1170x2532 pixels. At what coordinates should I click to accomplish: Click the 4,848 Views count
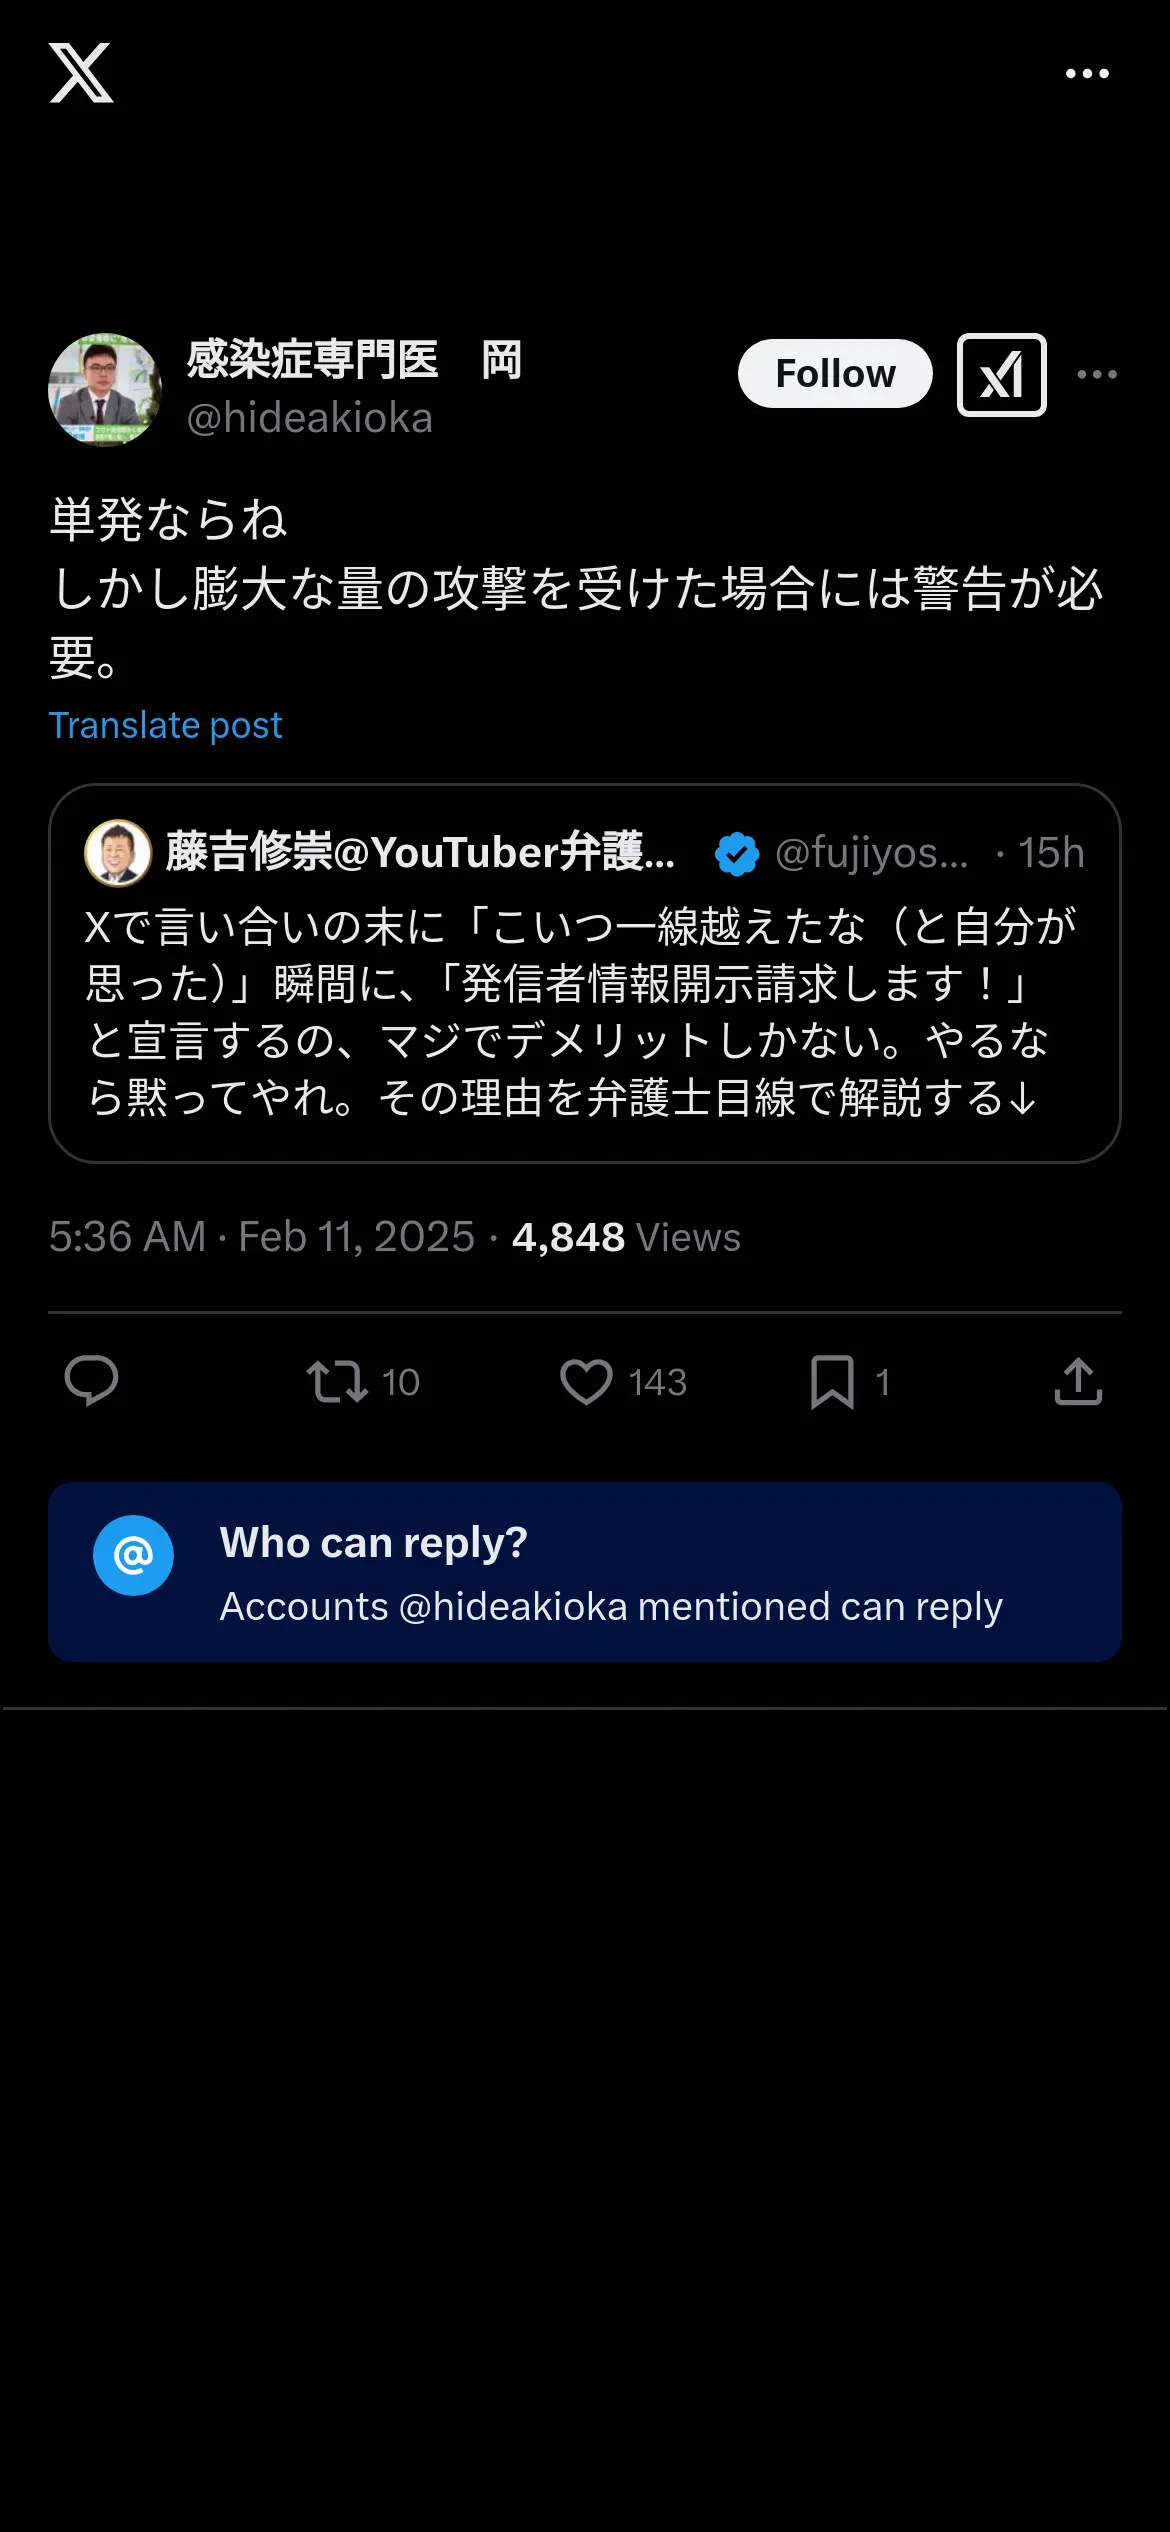pyautogui.click(x=626, y=1237)
